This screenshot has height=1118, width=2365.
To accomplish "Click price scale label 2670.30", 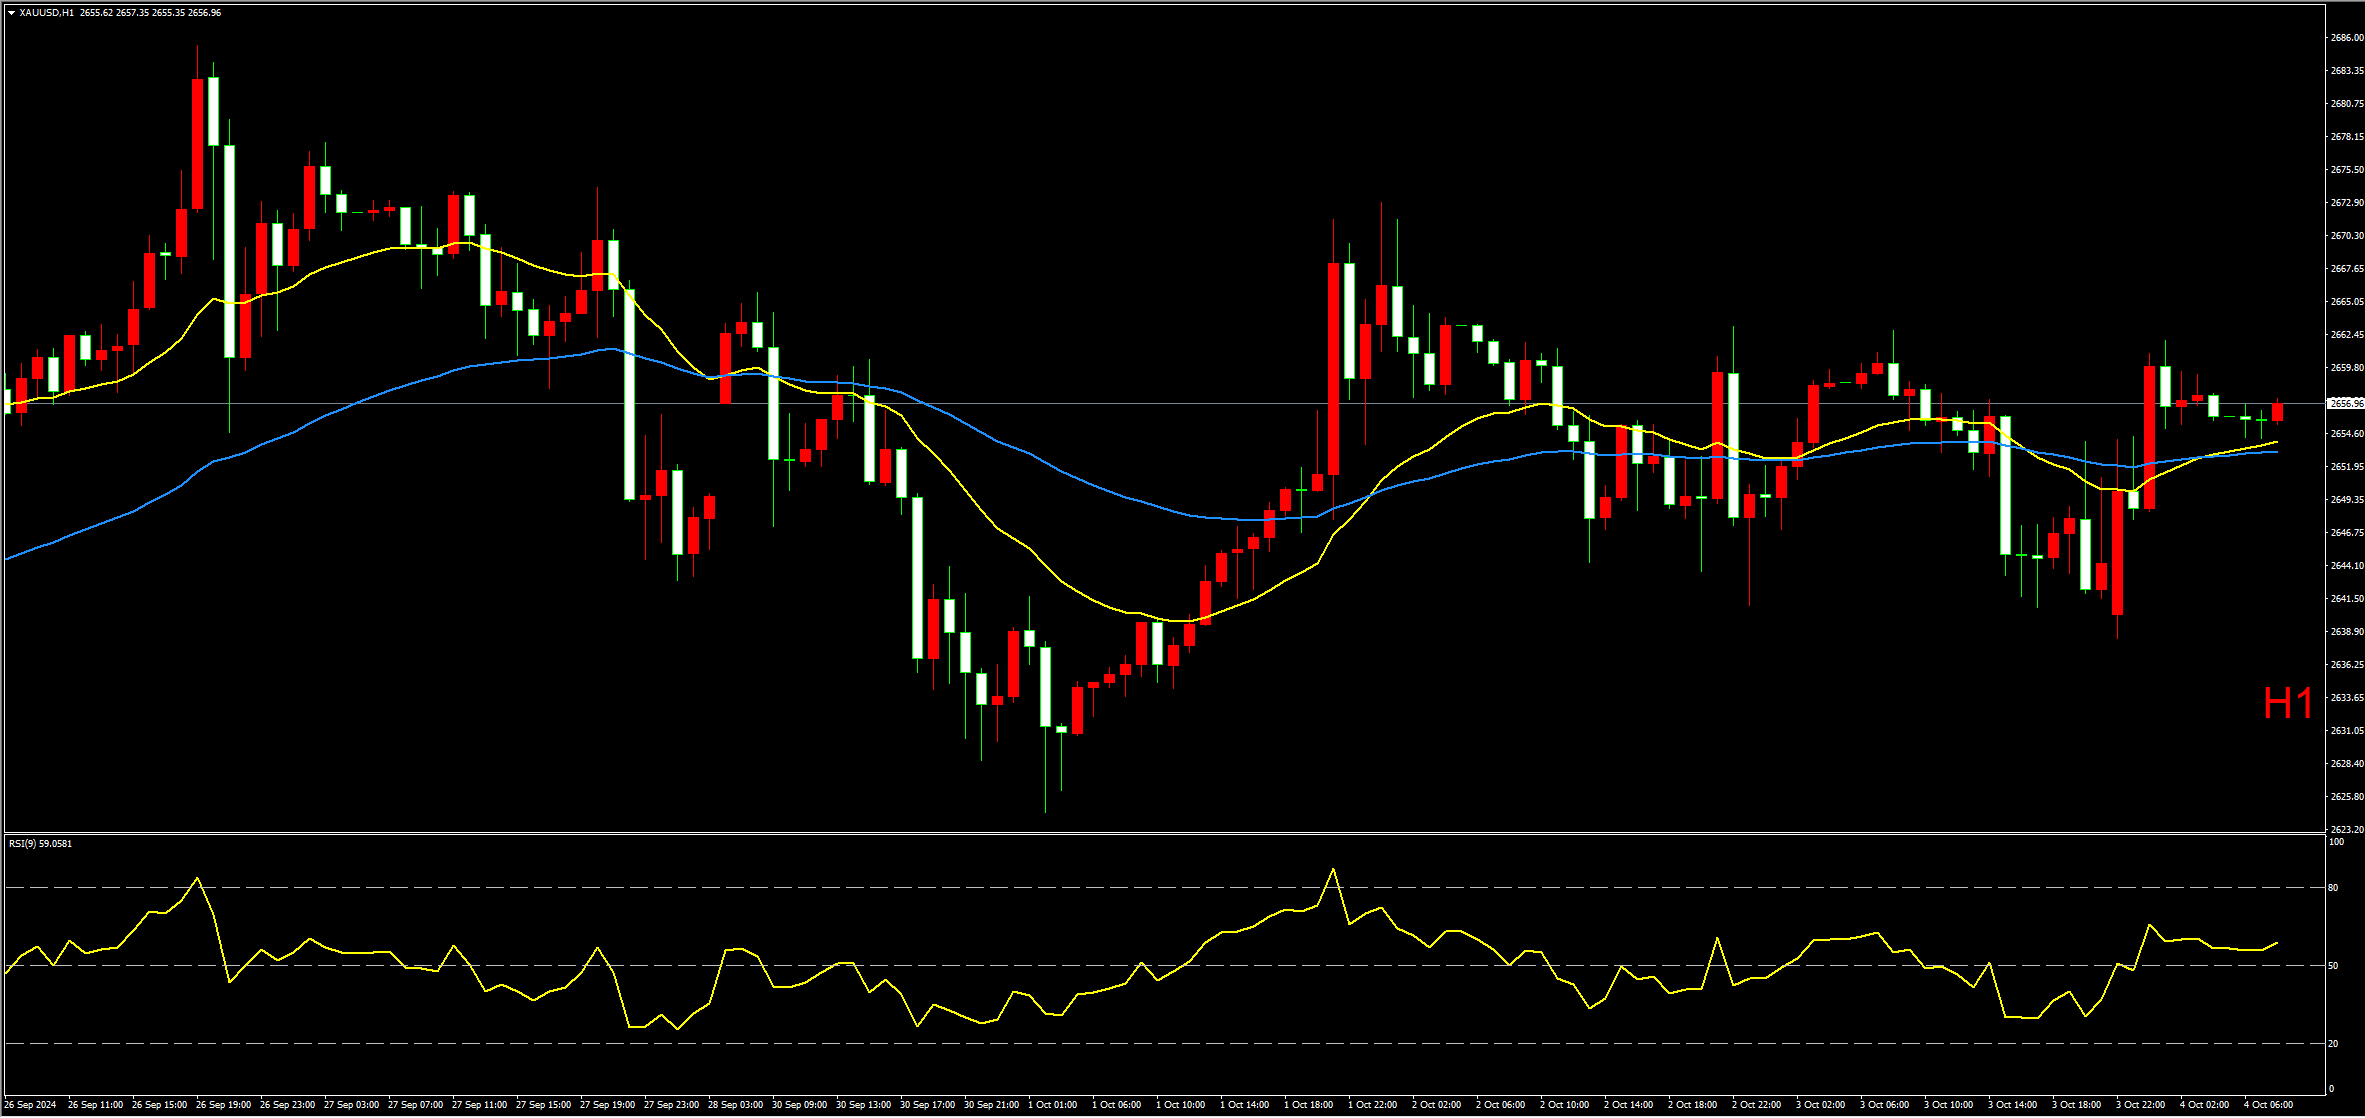I will 2346,236.
